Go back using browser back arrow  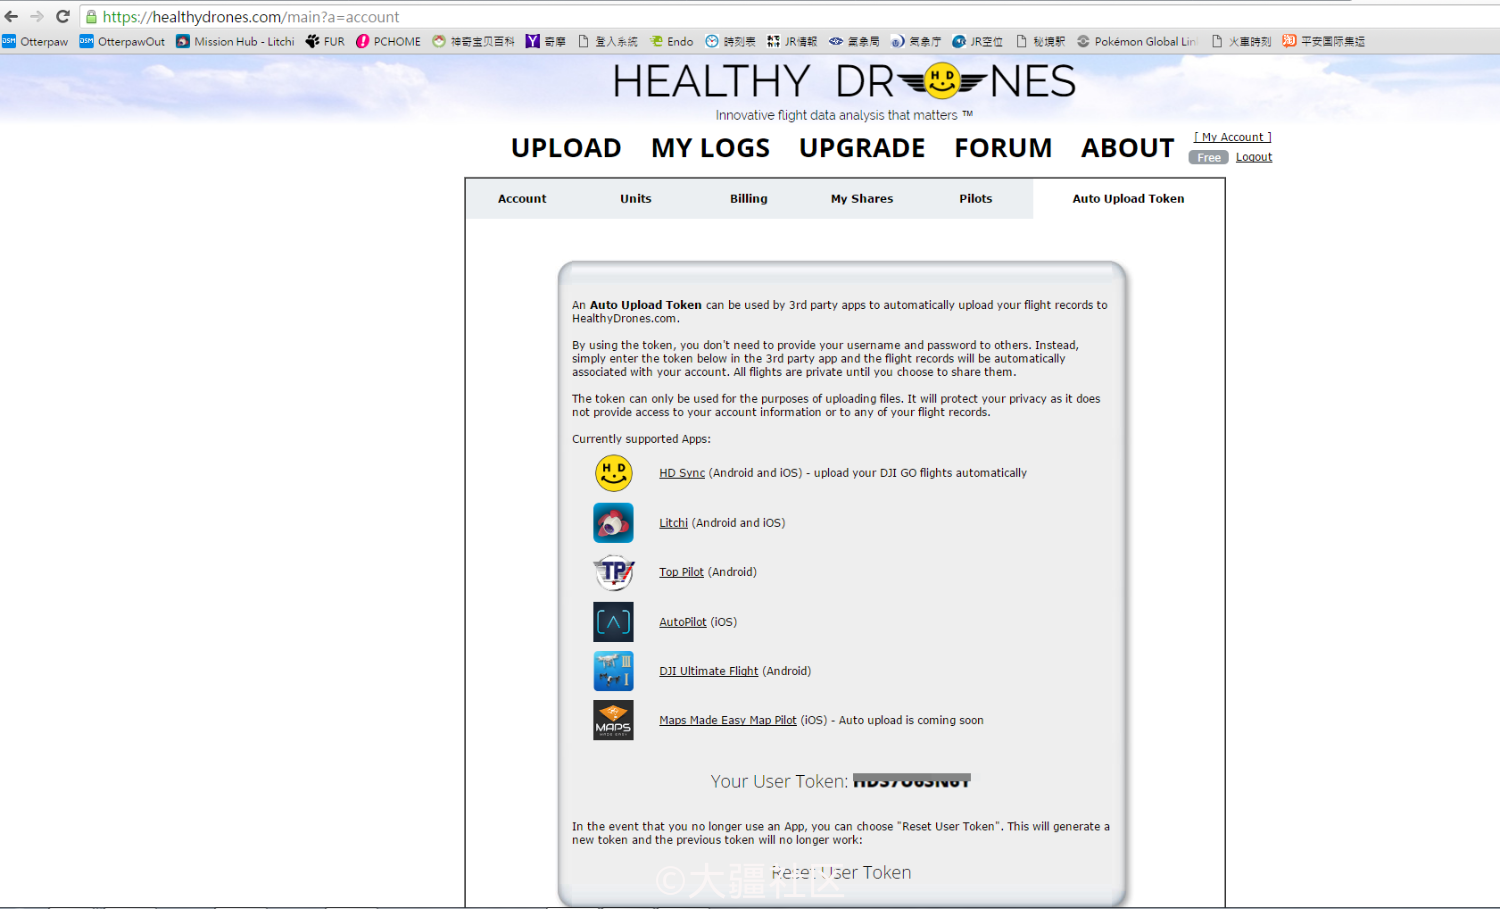pos(11,16)
